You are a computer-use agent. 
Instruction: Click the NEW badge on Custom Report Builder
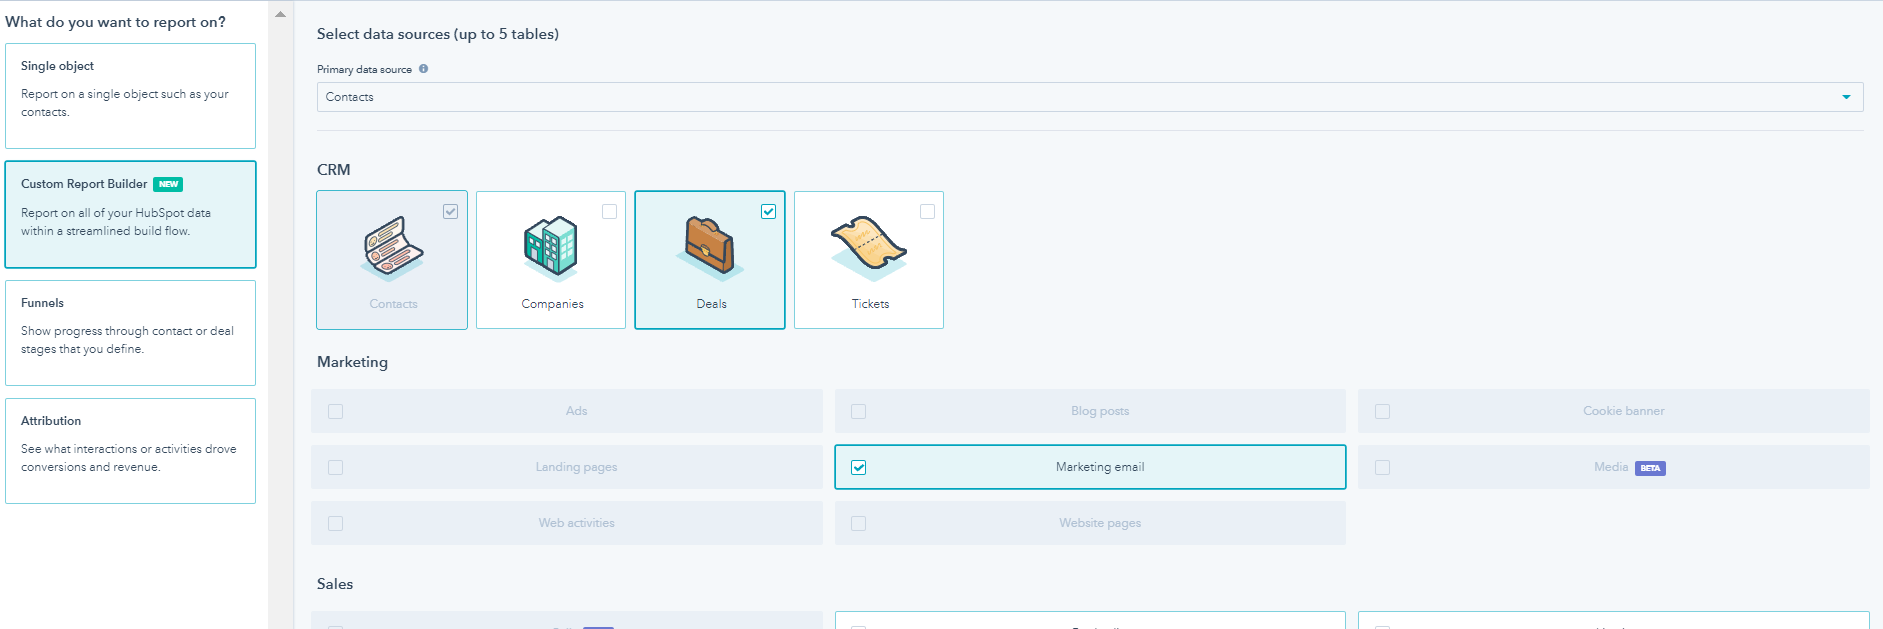coord(168,184)
